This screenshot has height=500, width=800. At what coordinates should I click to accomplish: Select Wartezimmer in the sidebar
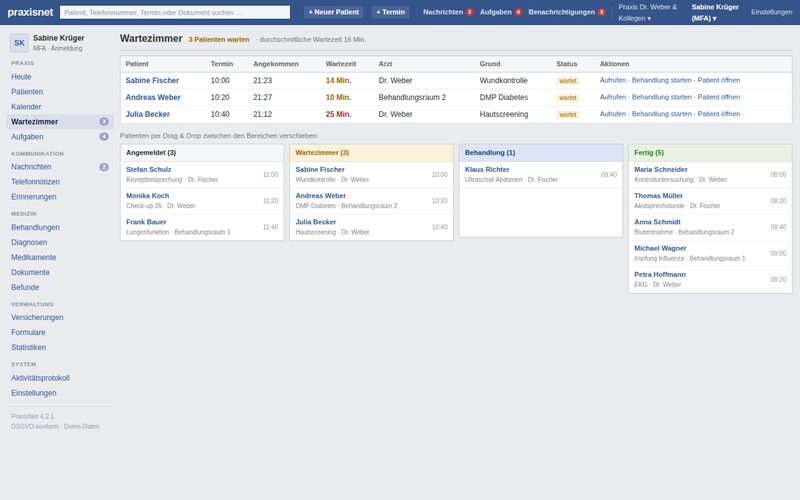click(59, 121)
